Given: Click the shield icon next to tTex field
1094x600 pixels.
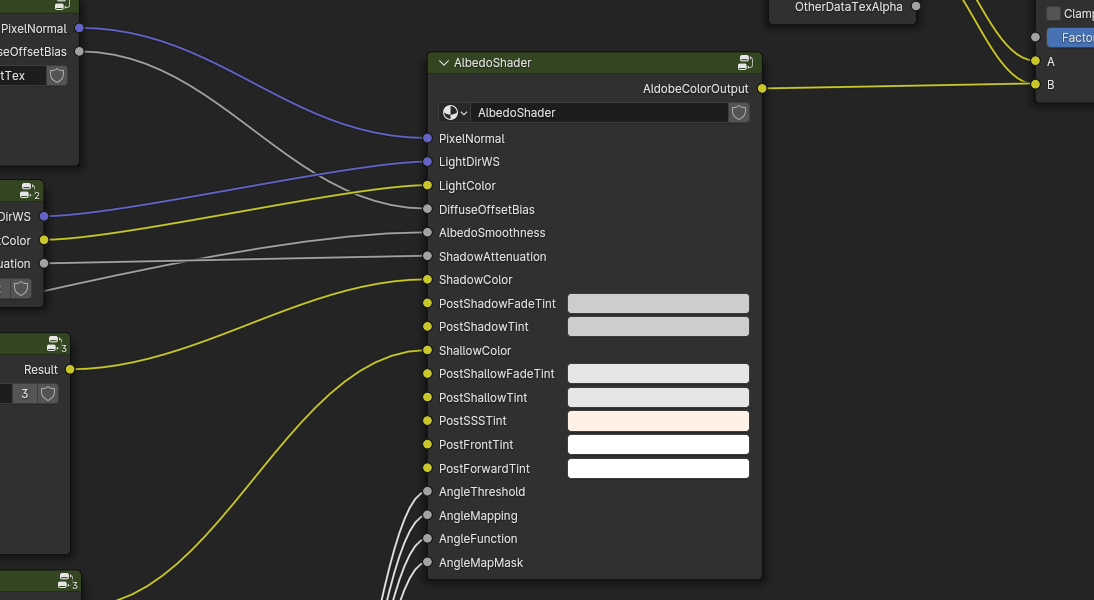Looking at the screenshot, I should click(x=57, y=75).
